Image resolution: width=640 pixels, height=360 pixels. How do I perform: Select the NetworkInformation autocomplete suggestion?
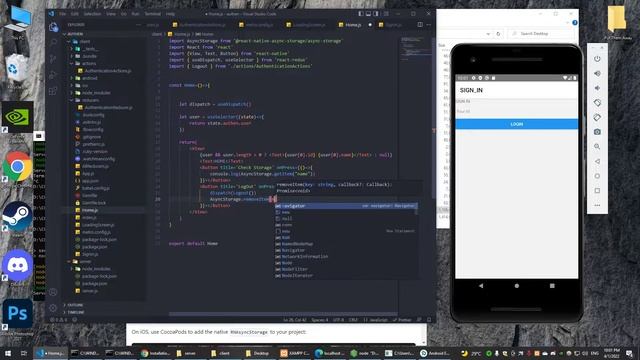coord(345,257)
